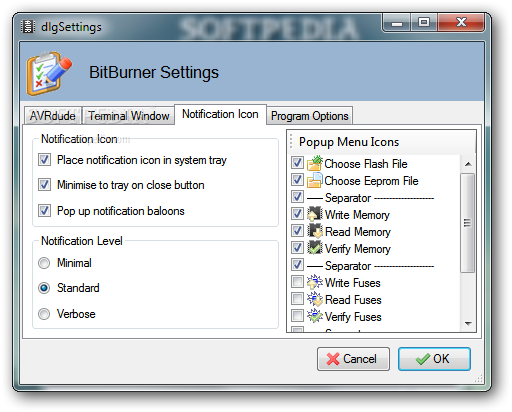Viewport: 512px width, 412px height.
Task: Toggle the Write Memory checkbox
Action: (x=297, y=214)
